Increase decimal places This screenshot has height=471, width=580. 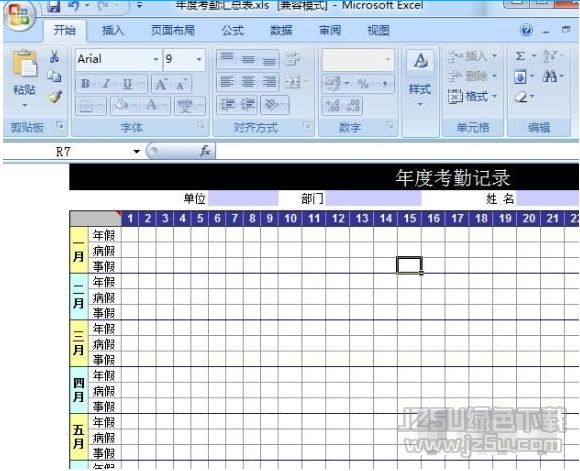click(x=333, y=105)
